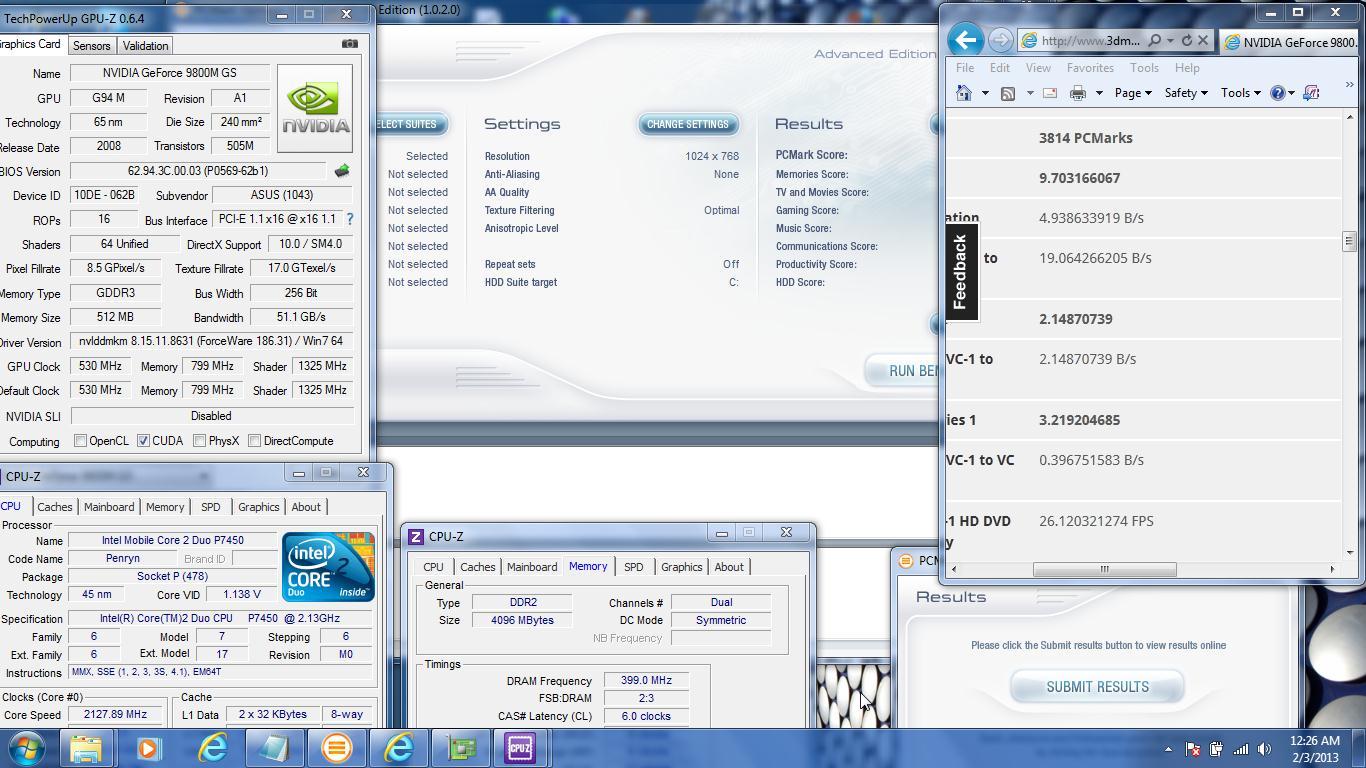Click the GPU-Z graphics card taskbar icon
Viewport: 1366px width, 768px height.
[x=462, y=748]
